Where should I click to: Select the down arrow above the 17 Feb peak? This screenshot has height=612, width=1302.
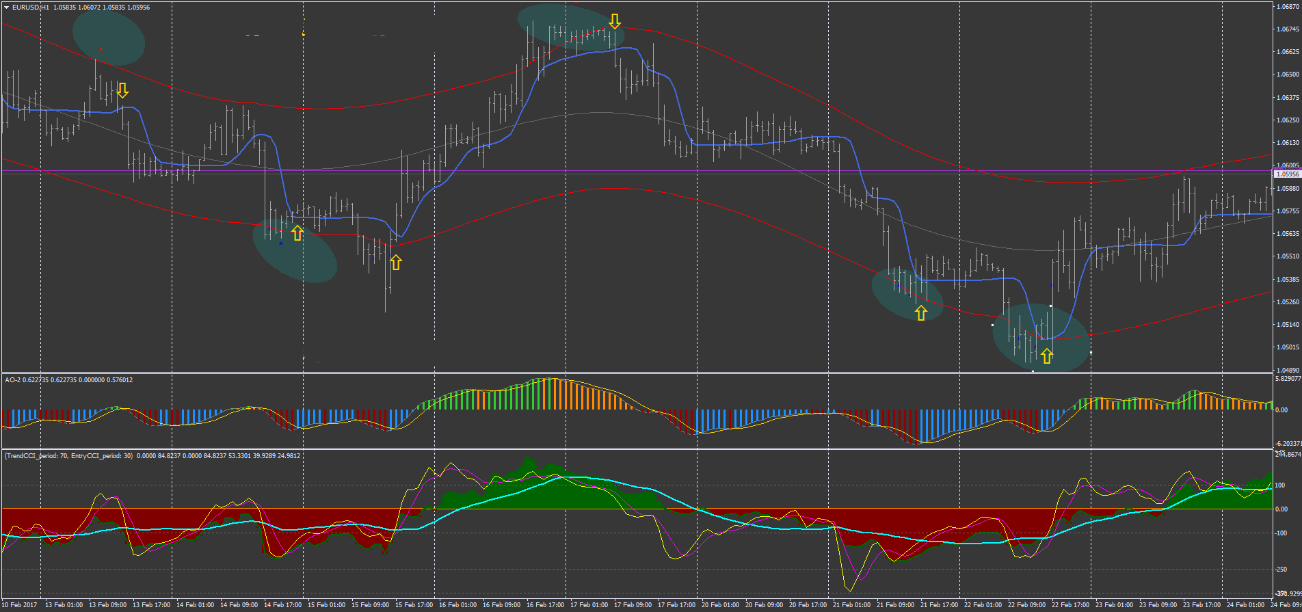[615, 20]
